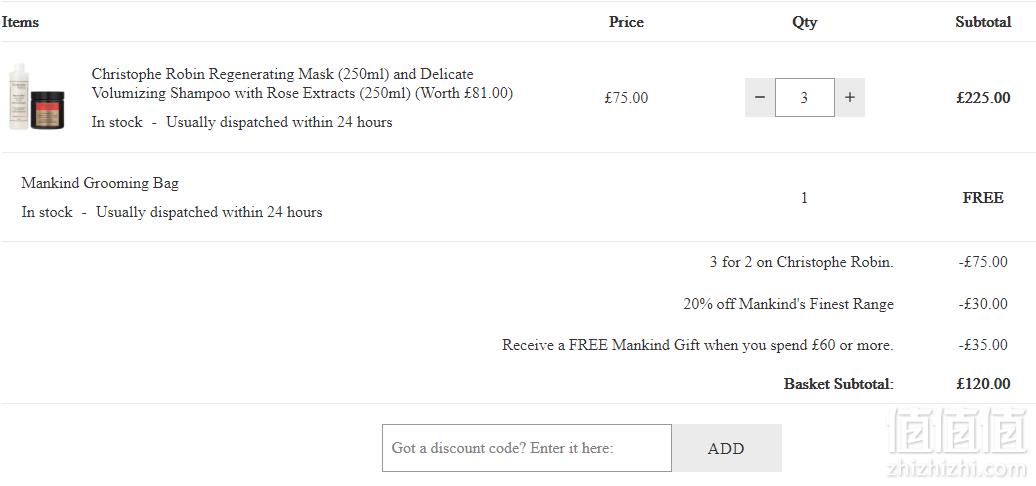
Task: Open the Christophe Robin product thumbnail
Action: click(36, 97)
